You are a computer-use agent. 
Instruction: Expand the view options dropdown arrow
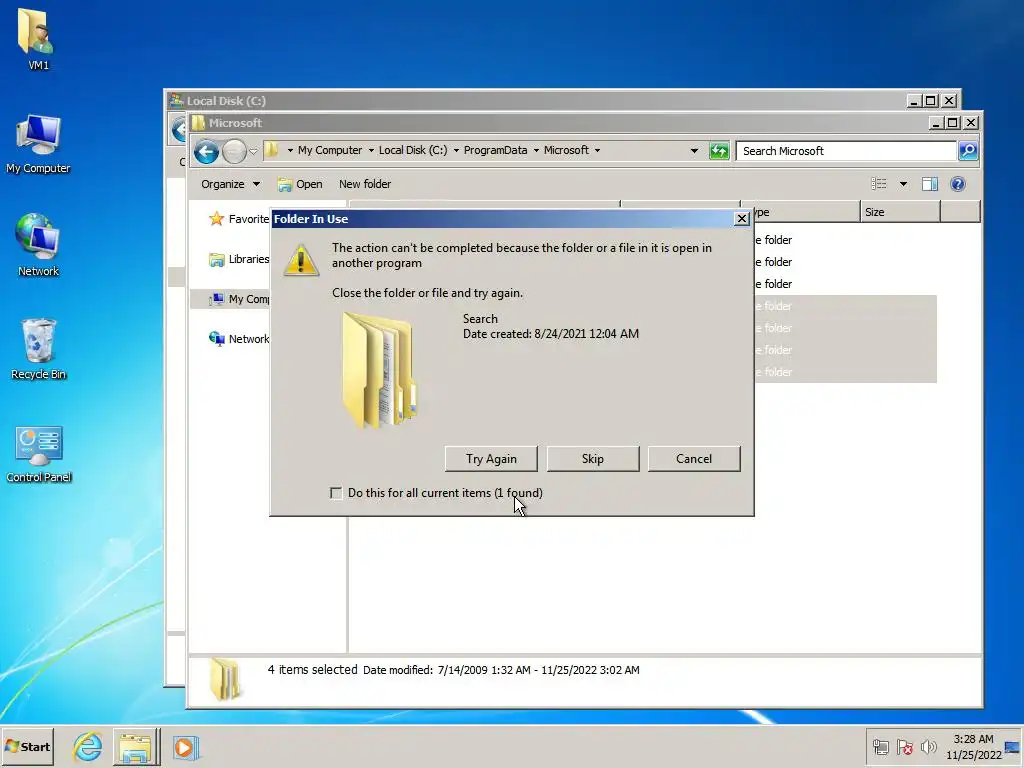point(903,184)
